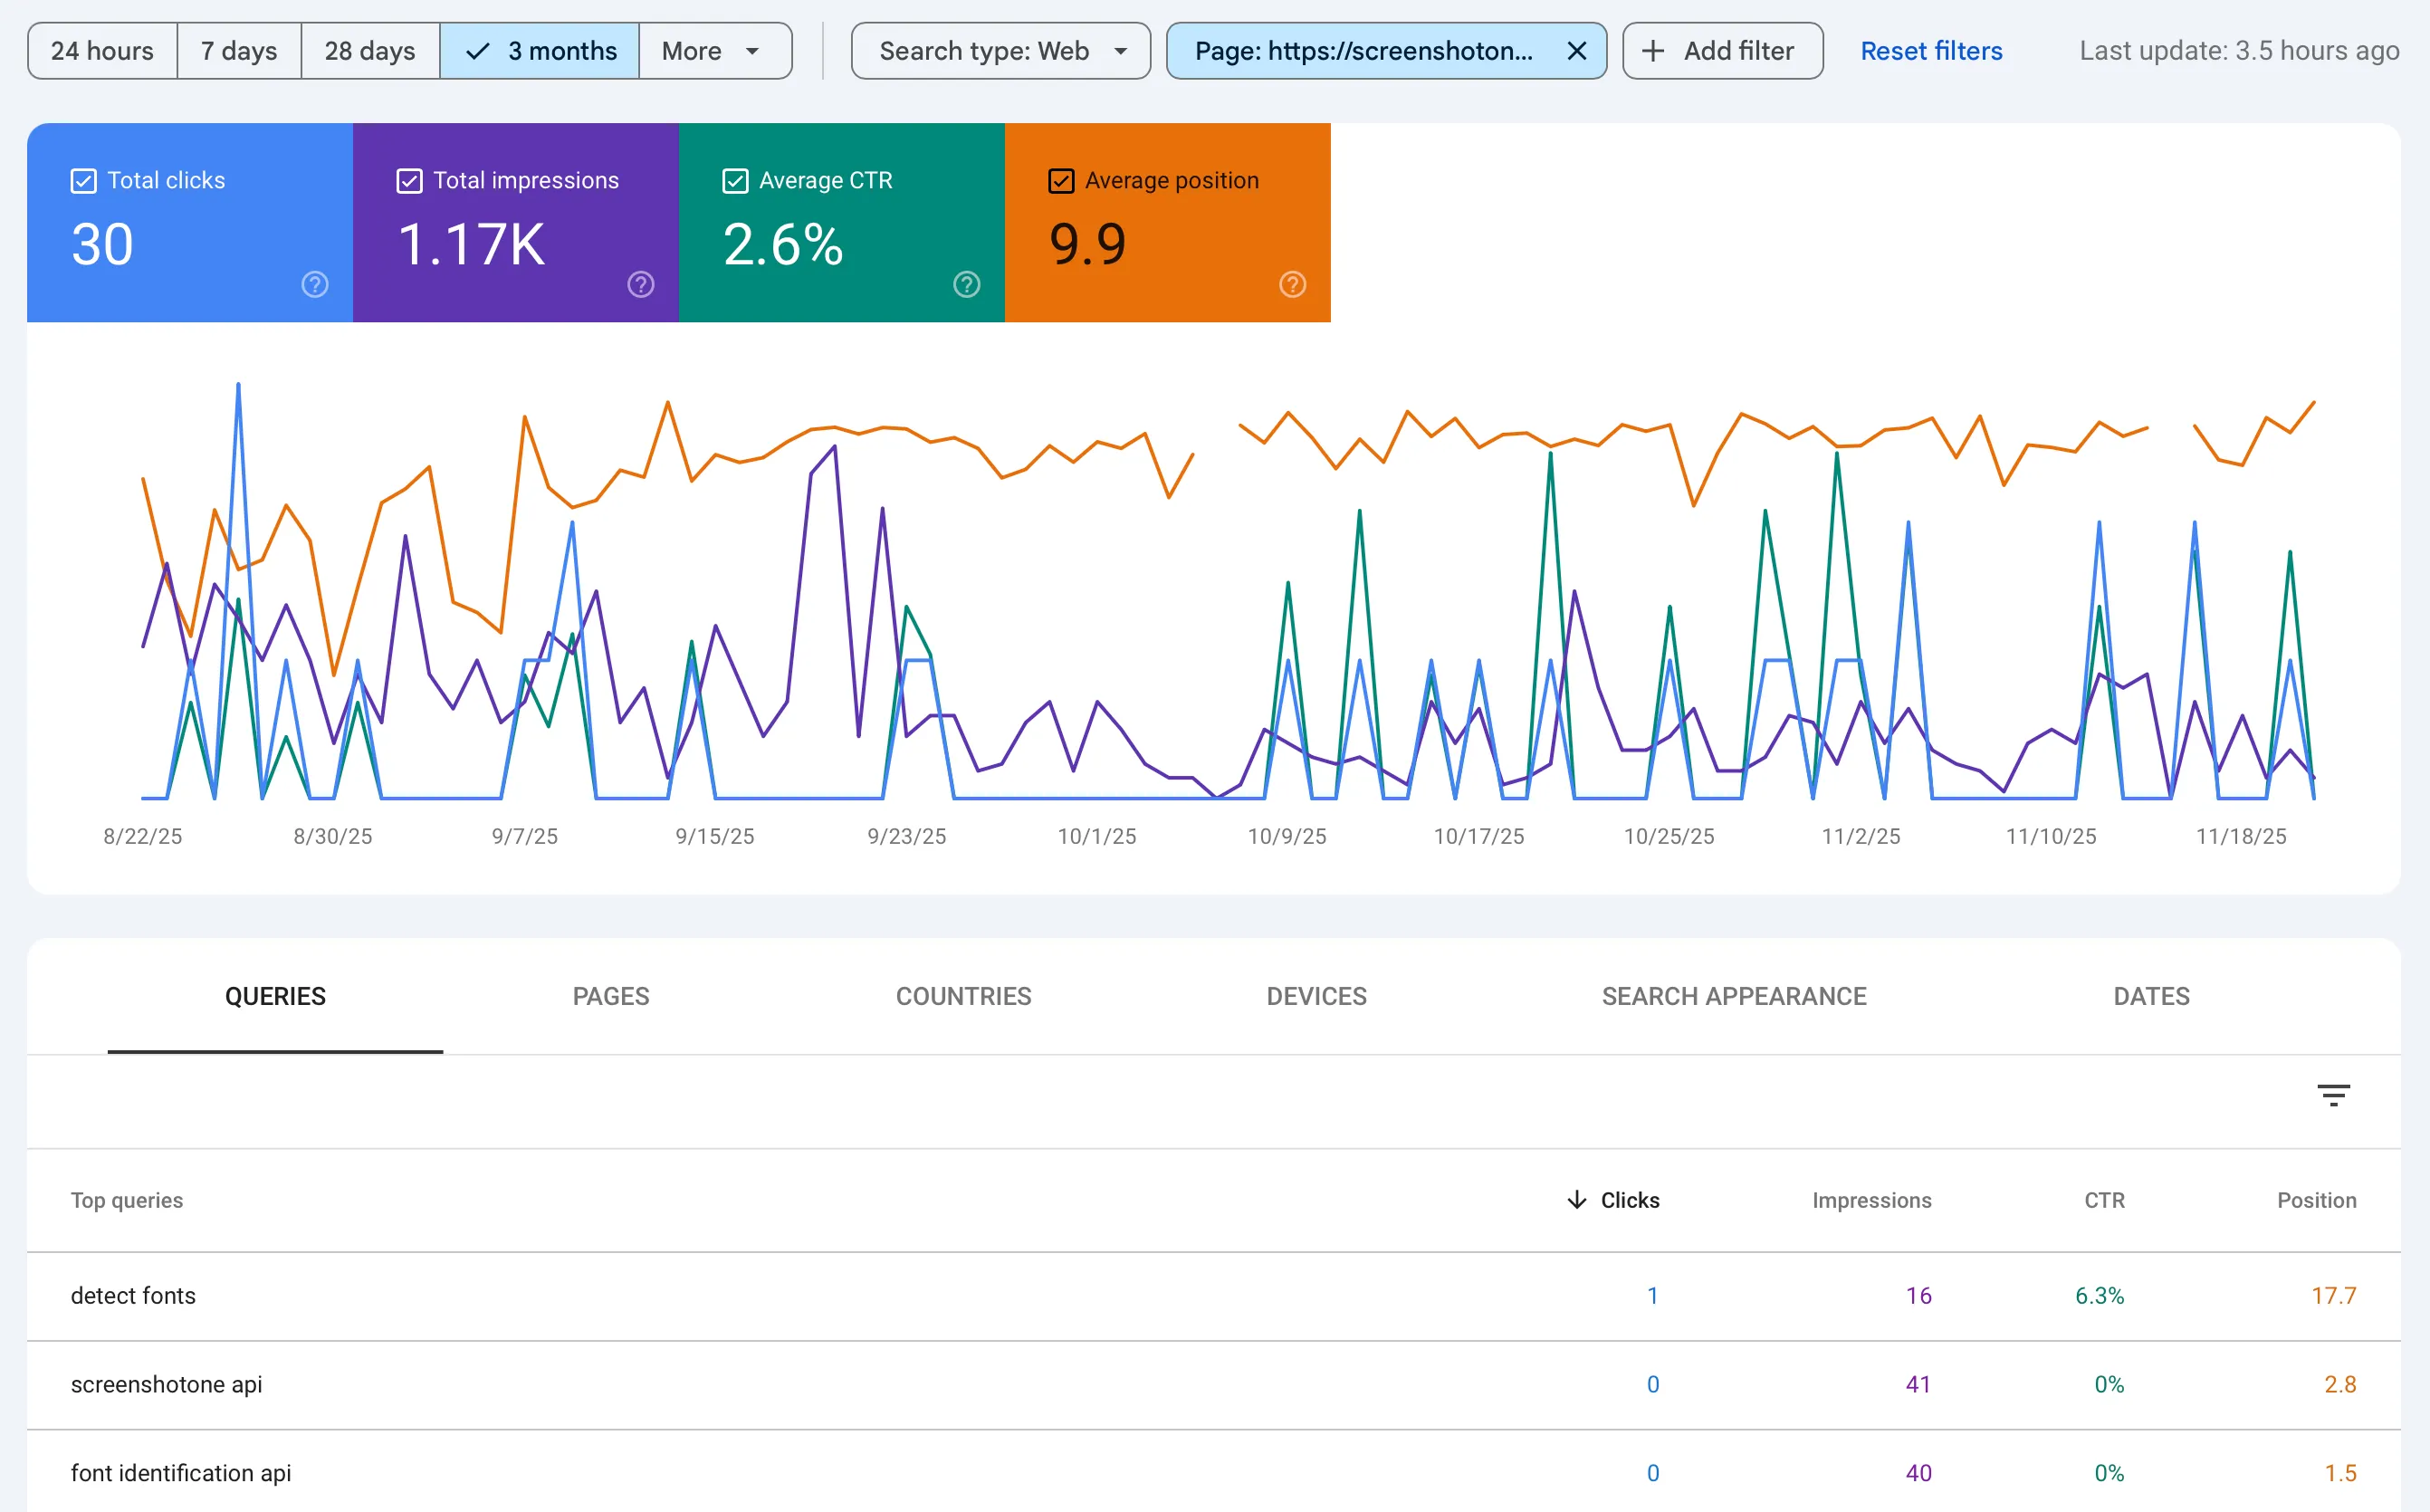Viewport: 2430px width, 1512px height.
Task: Click the plus icon next to Add filter
Action: (x=1654, y=50)
